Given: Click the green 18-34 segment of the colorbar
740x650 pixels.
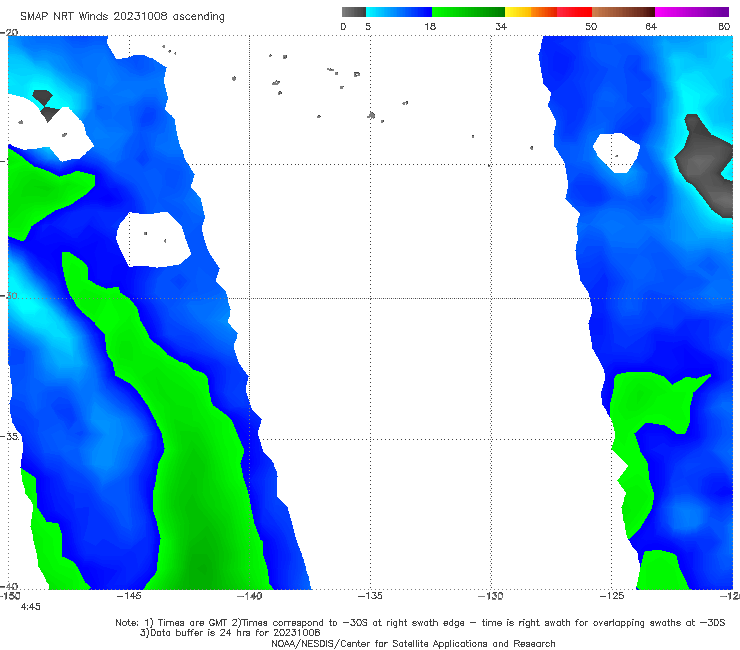Looking at the screenshot, I should [x=469, y=12].
